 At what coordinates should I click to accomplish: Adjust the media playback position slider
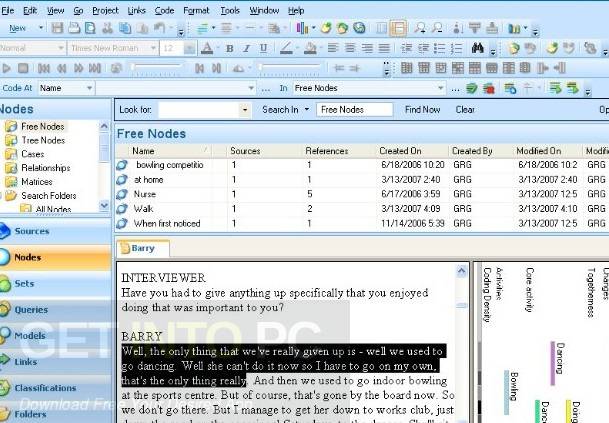(156, 68)
